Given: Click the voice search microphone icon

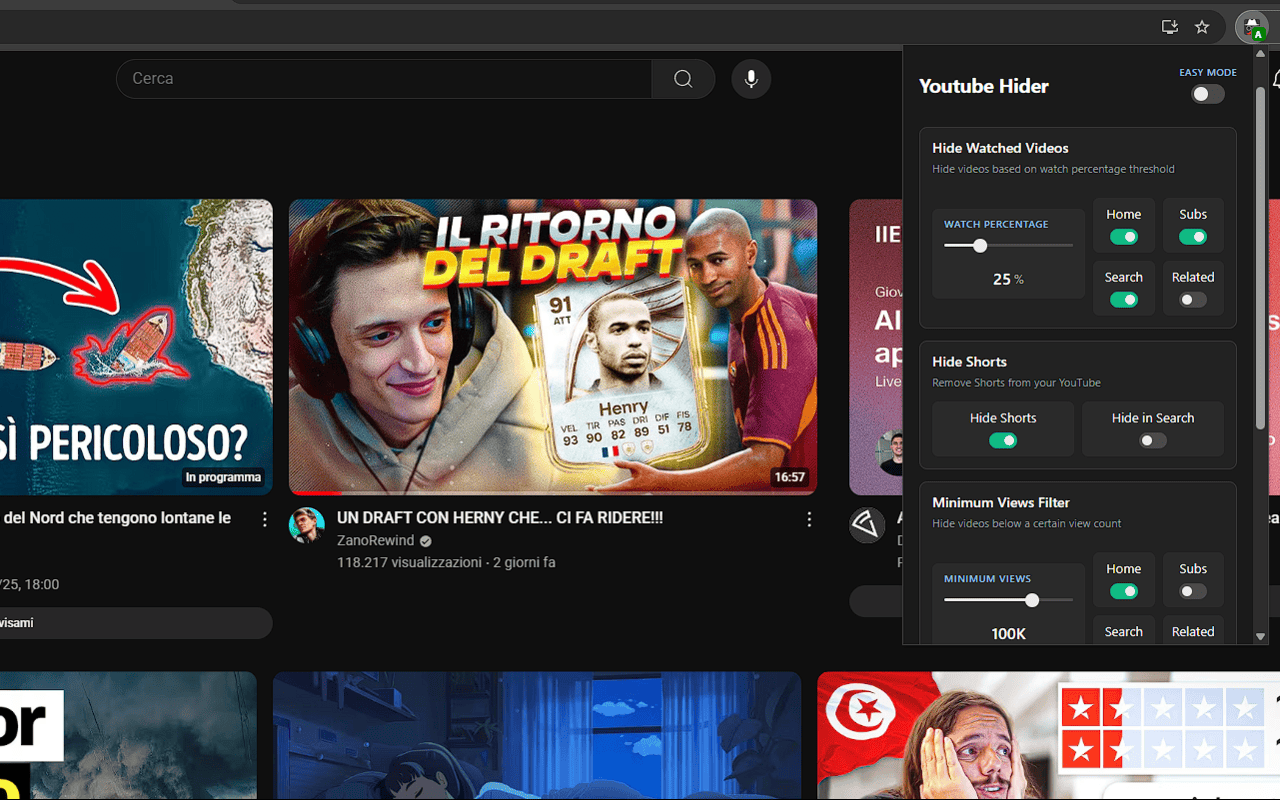Looking at the screenshot, I should 751,79.
